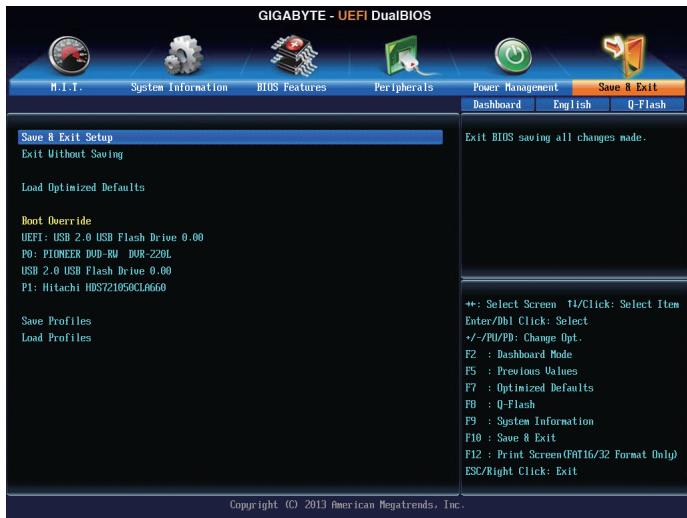
Task: Click the 'Enter/Dbl Click: Select' hint
Action: [527, 321]
